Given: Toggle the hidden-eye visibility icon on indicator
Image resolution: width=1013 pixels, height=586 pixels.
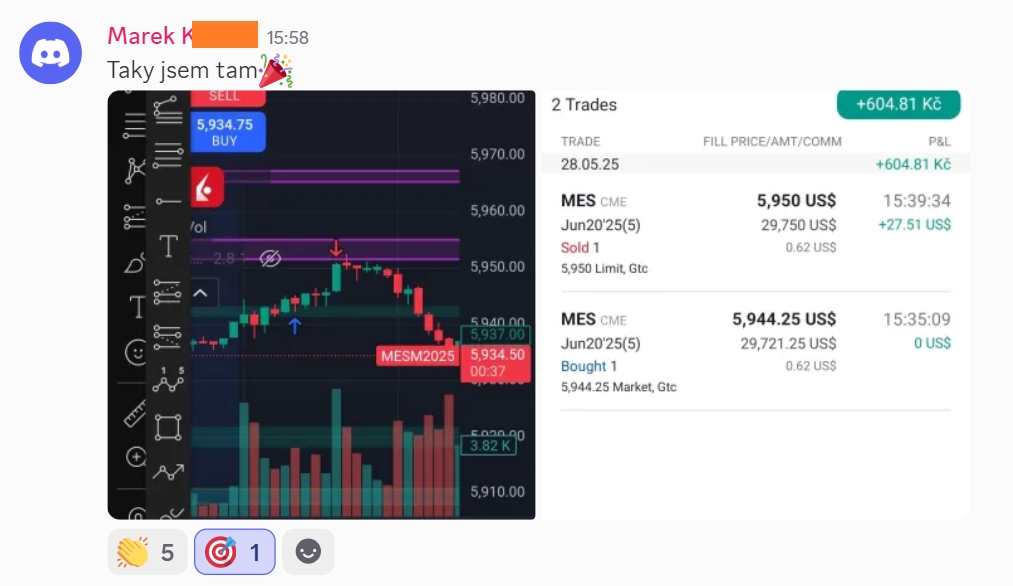Looking at the screenshot, I should click(x=270, y=258).
